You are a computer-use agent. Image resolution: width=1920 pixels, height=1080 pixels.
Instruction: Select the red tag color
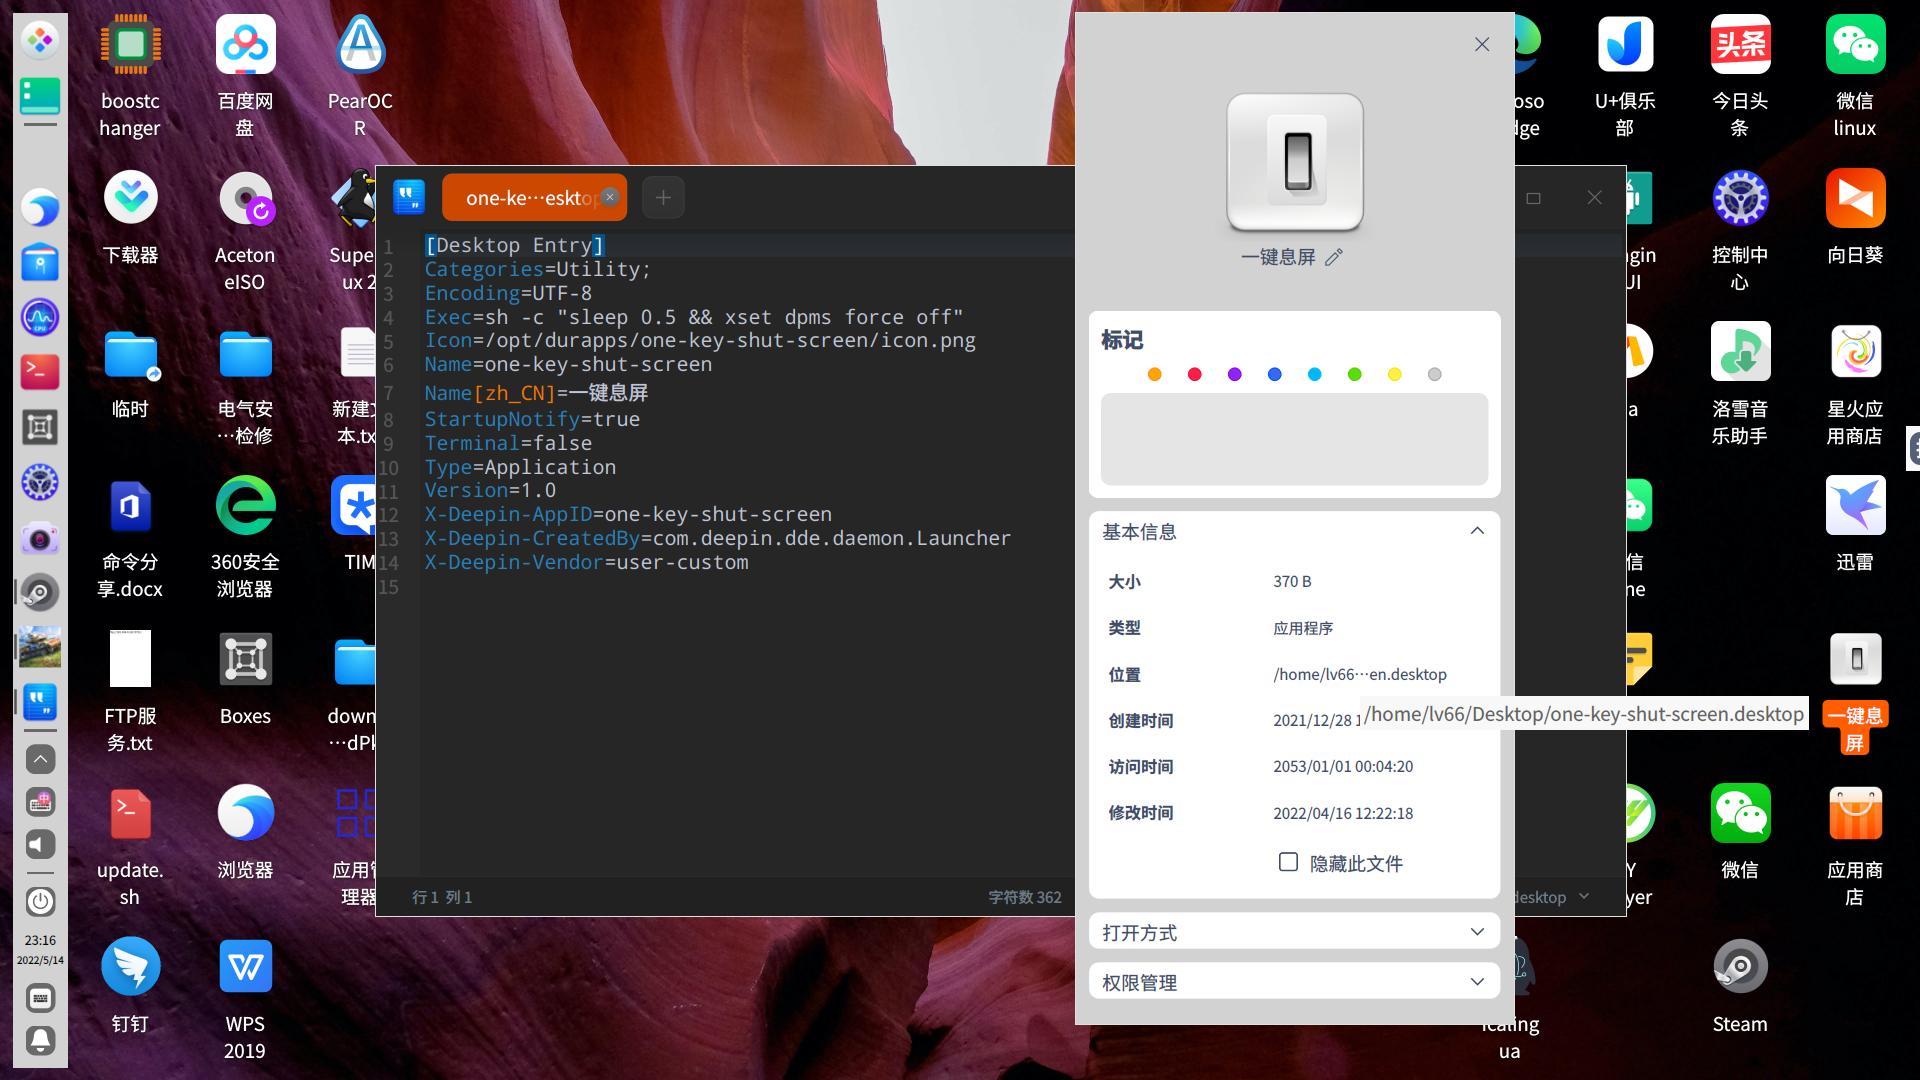click(1195, 374)
